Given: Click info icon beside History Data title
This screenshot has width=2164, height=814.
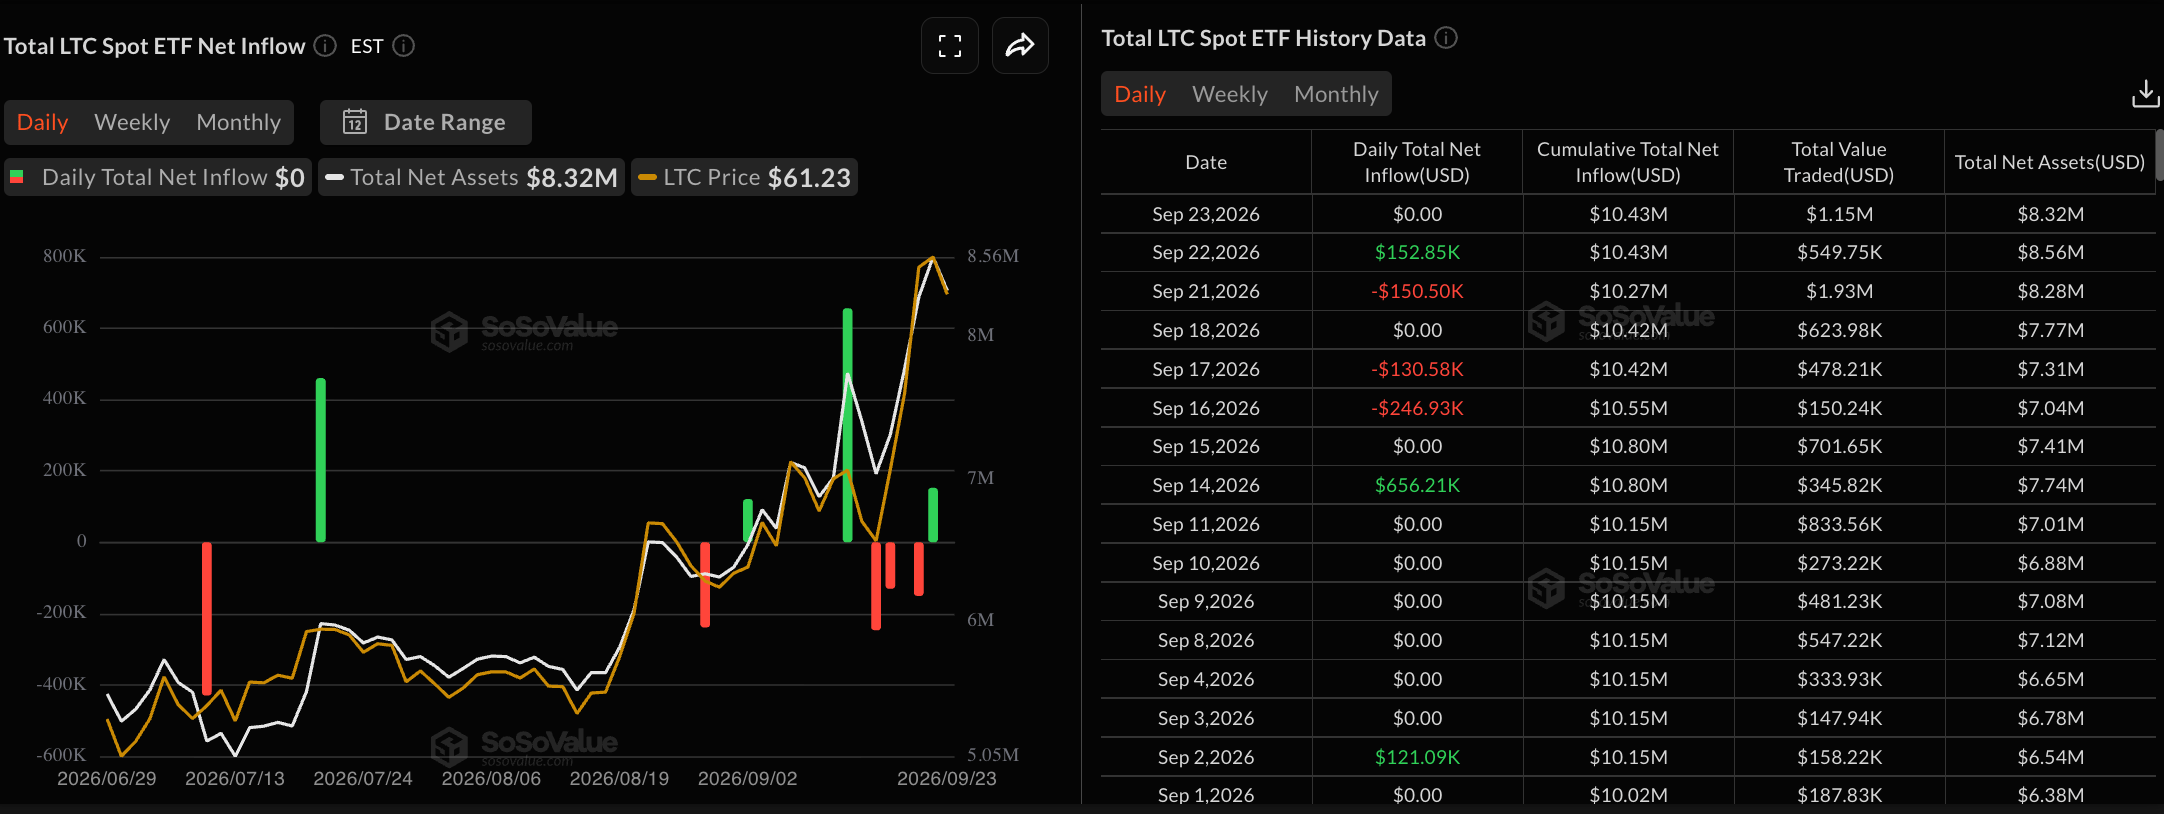Looking at the screenshot, I should [1446, 38].
